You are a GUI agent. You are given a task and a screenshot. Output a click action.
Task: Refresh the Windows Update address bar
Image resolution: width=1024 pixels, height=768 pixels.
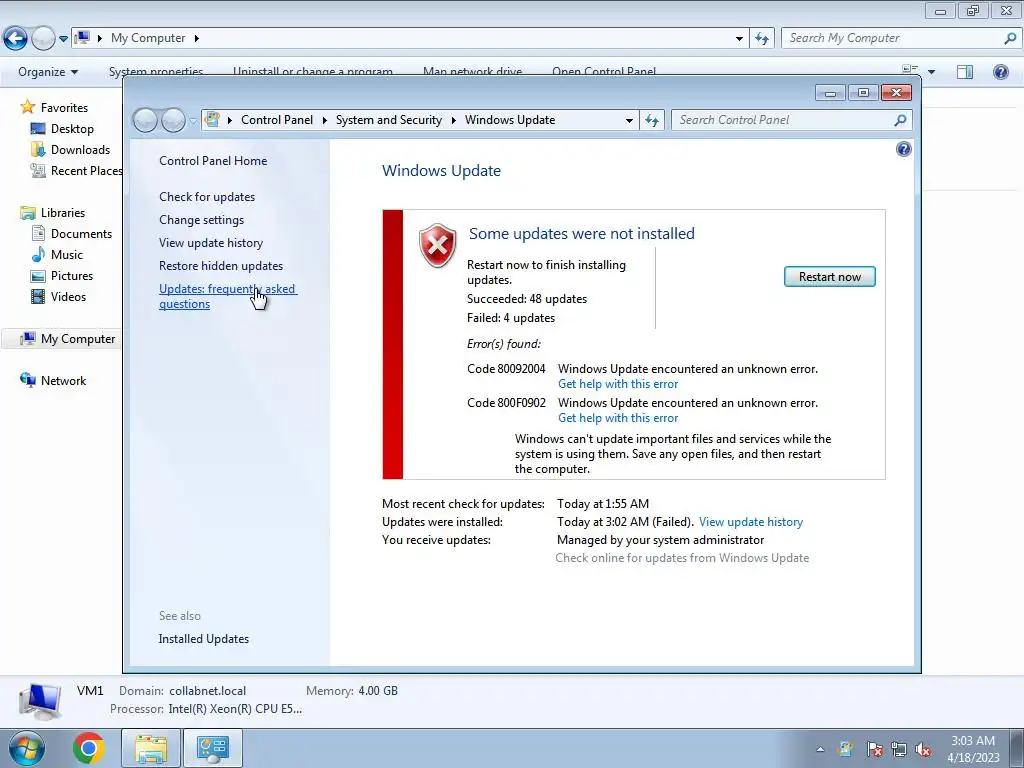click(x=652, y=120)
